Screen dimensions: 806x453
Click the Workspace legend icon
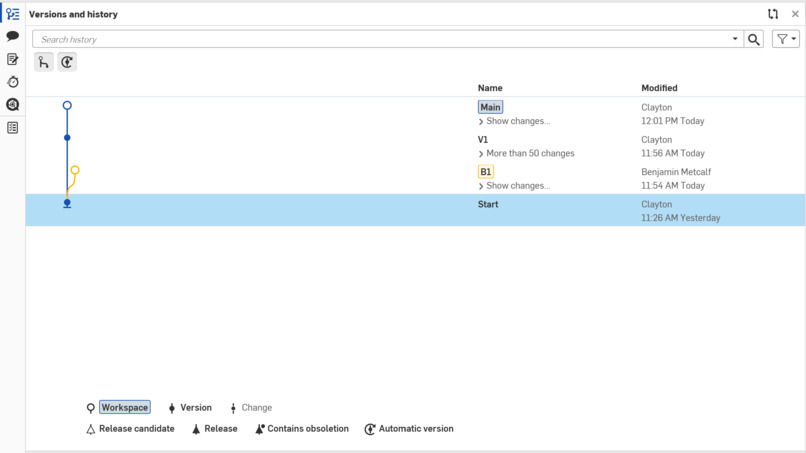pos(90,408)
